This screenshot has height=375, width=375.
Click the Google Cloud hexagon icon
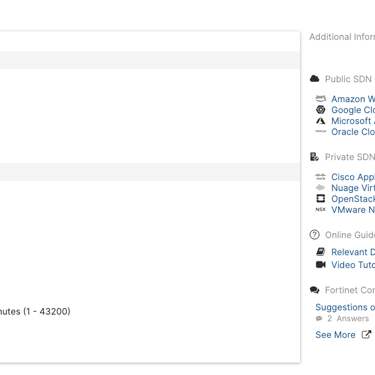pos(320,110)
